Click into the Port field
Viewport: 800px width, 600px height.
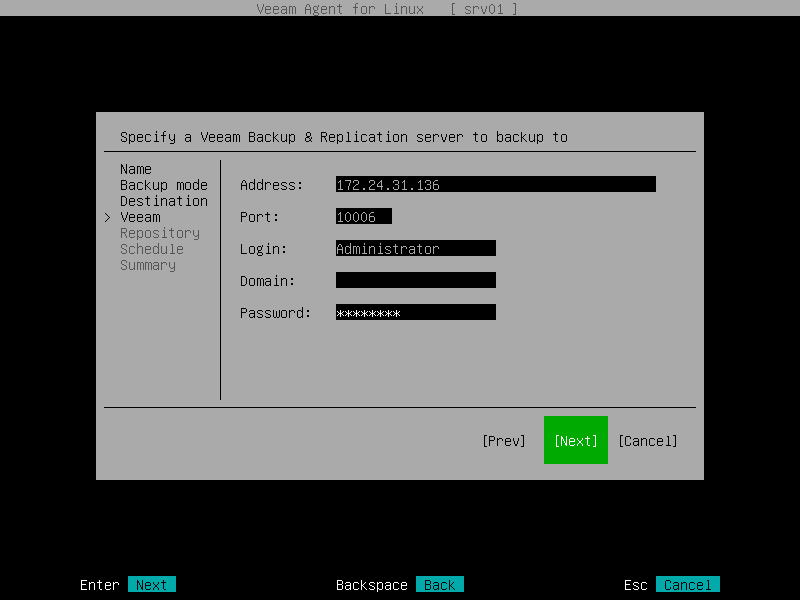363,216
